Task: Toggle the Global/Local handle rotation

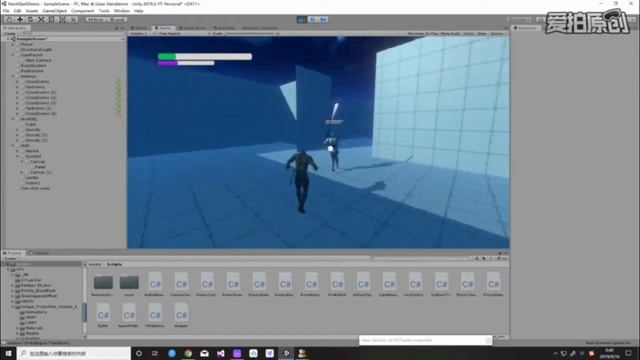Action: pos(117,19)
